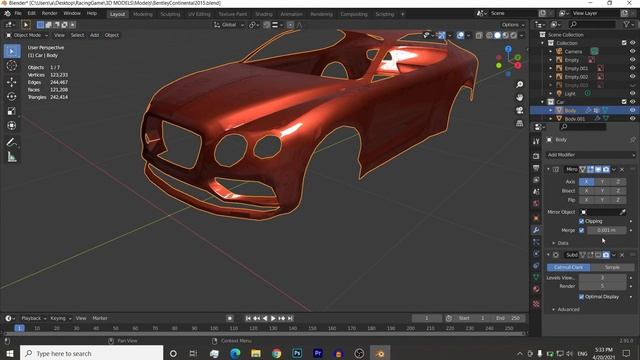Toggle the Merge checkbox
640x360 pixels.
click(581, 230)
